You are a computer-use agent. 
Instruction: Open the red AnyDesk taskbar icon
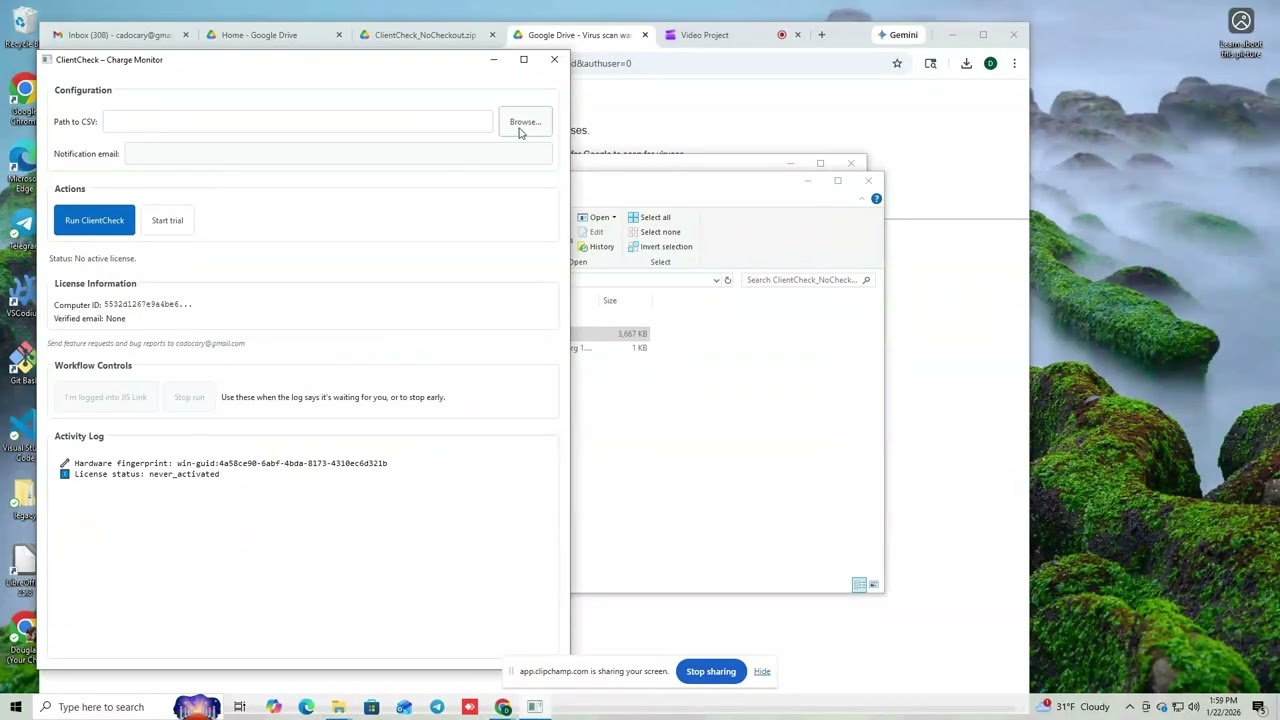click(x=470, y=707)
